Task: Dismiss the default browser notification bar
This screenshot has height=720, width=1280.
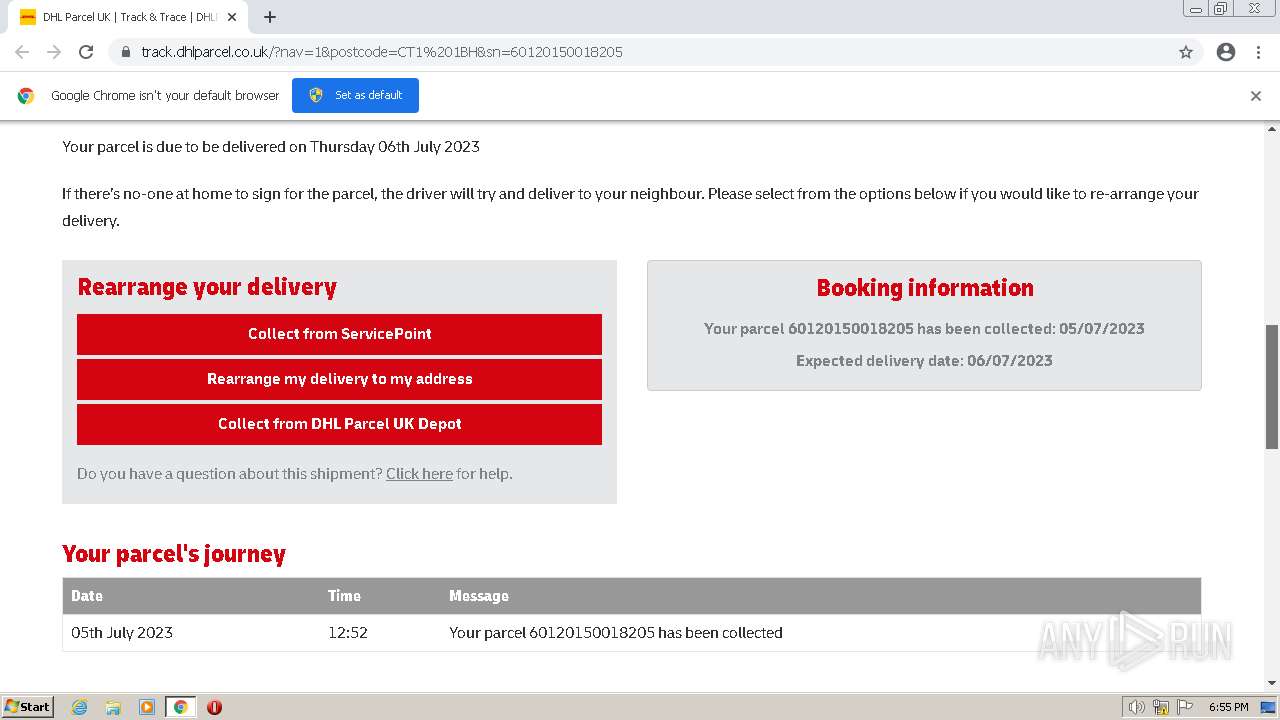Action: click(1256, 96)
